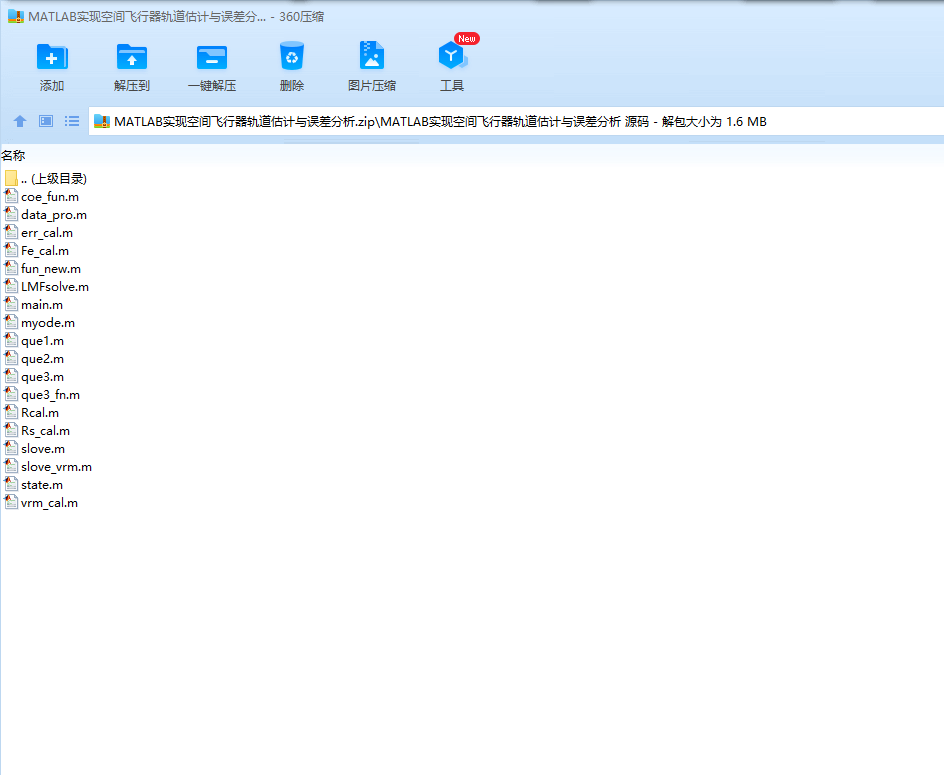Select the file name main.m

click(x=42, y=305)
